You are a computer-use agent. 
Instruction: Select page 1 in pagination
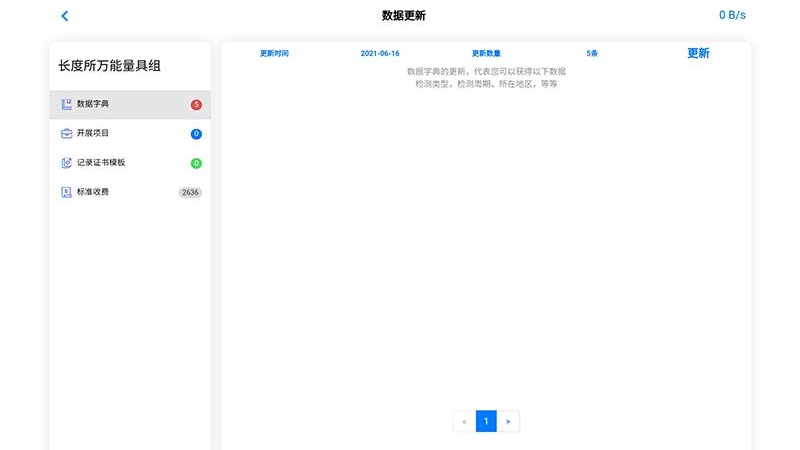(x=486, y=422)
